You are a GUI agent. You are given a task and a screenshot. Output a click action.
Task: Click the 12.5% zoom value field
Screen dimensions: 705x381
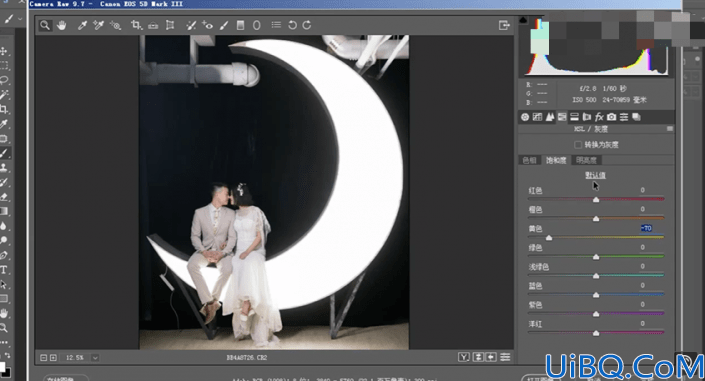75,358
